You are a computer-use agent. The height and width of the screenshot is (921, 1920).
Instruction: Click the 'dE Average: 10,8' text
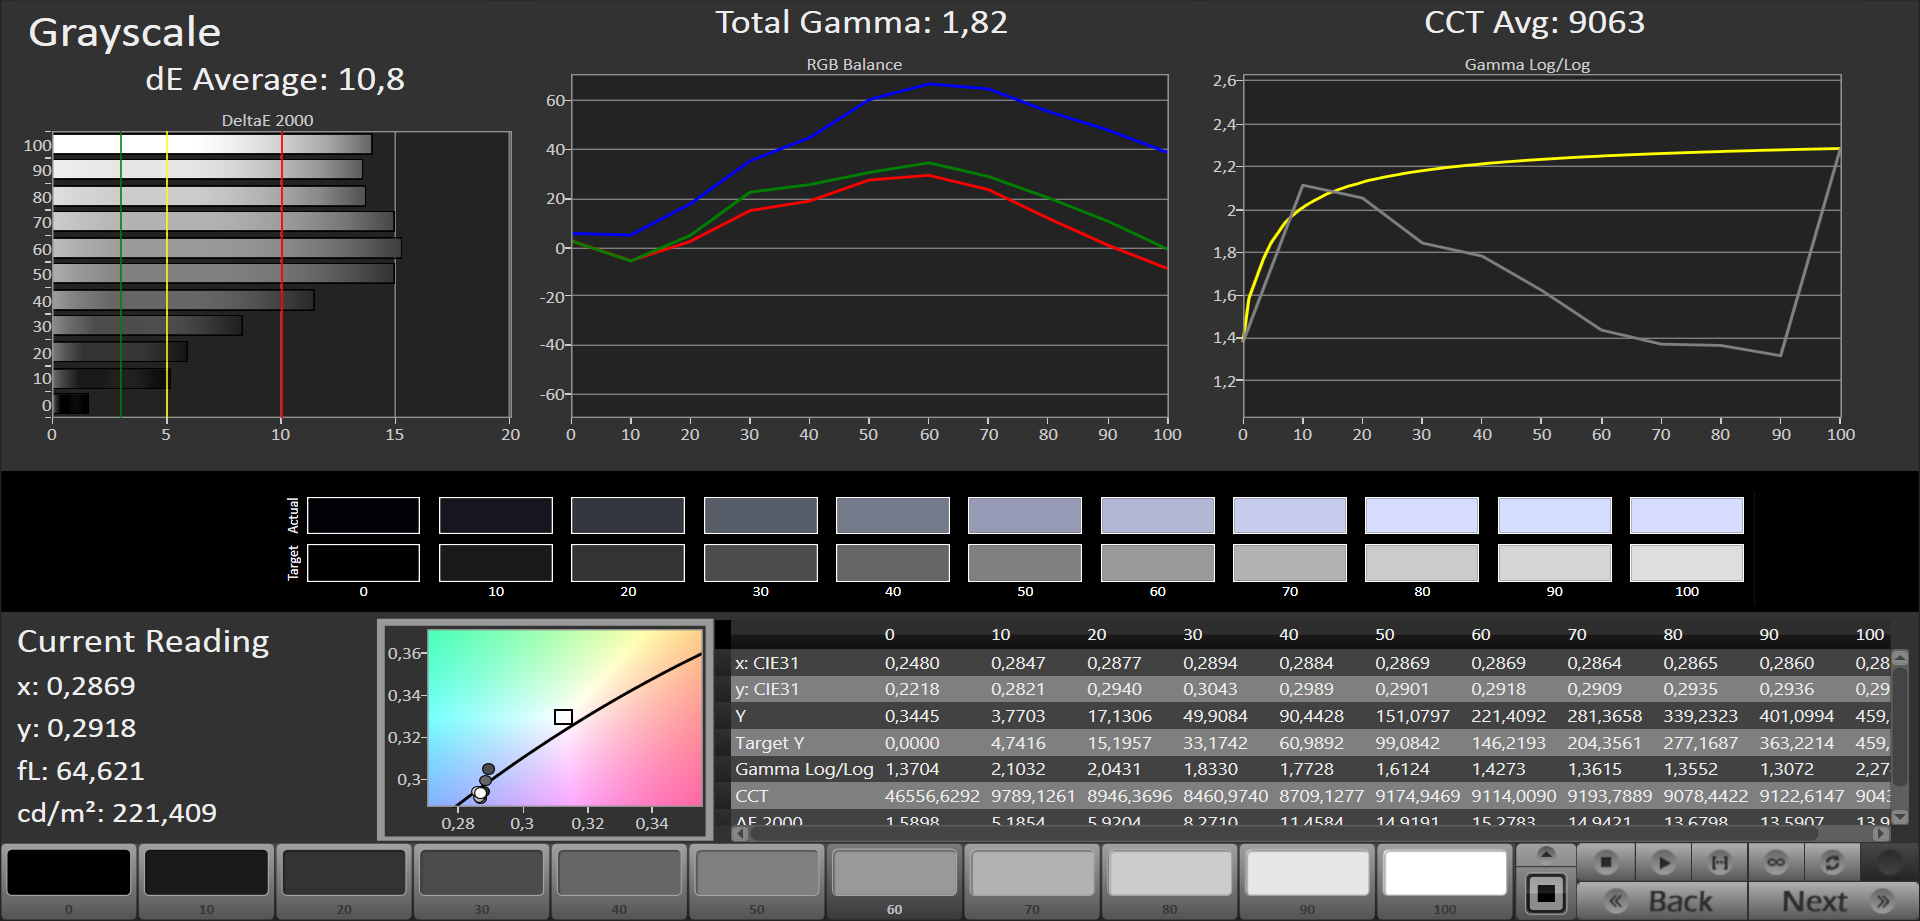275,79
